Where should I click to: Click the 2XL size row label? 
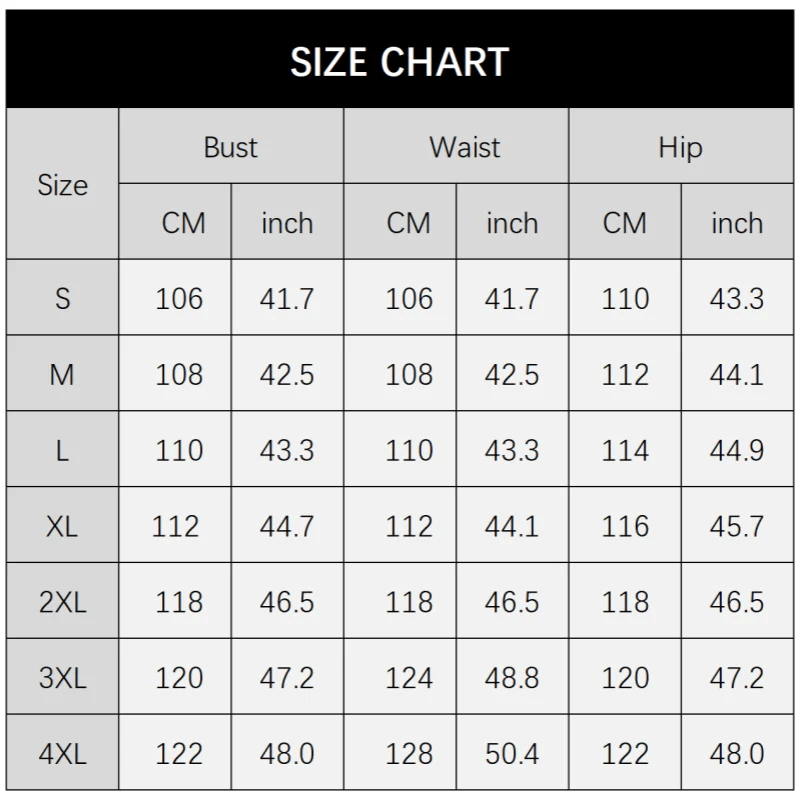(x=62, y=602)
